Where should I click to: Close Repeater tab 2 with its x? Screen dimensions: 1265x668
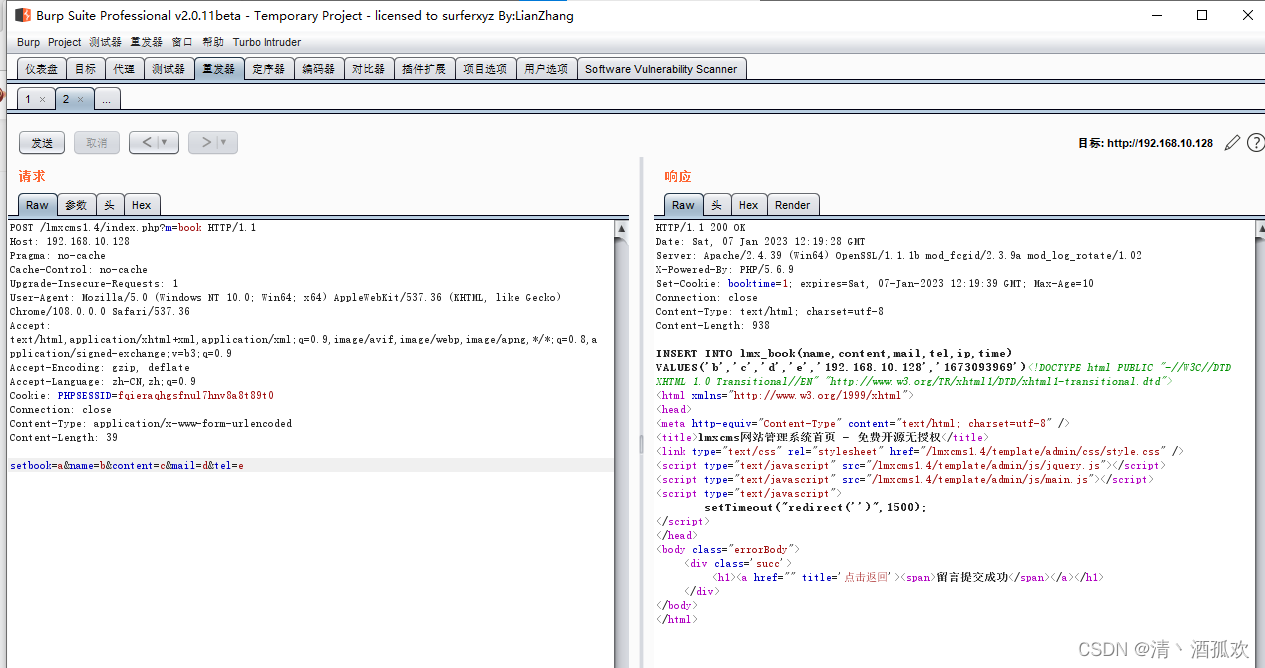click(80, 100)
